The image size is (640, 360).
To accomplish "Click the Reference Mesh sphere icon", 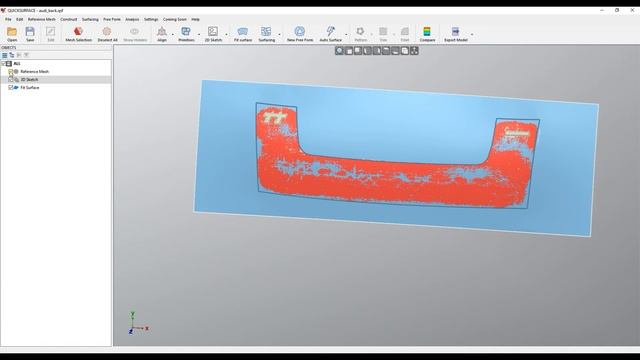I will pyautogui.click(x=16, y=71).
